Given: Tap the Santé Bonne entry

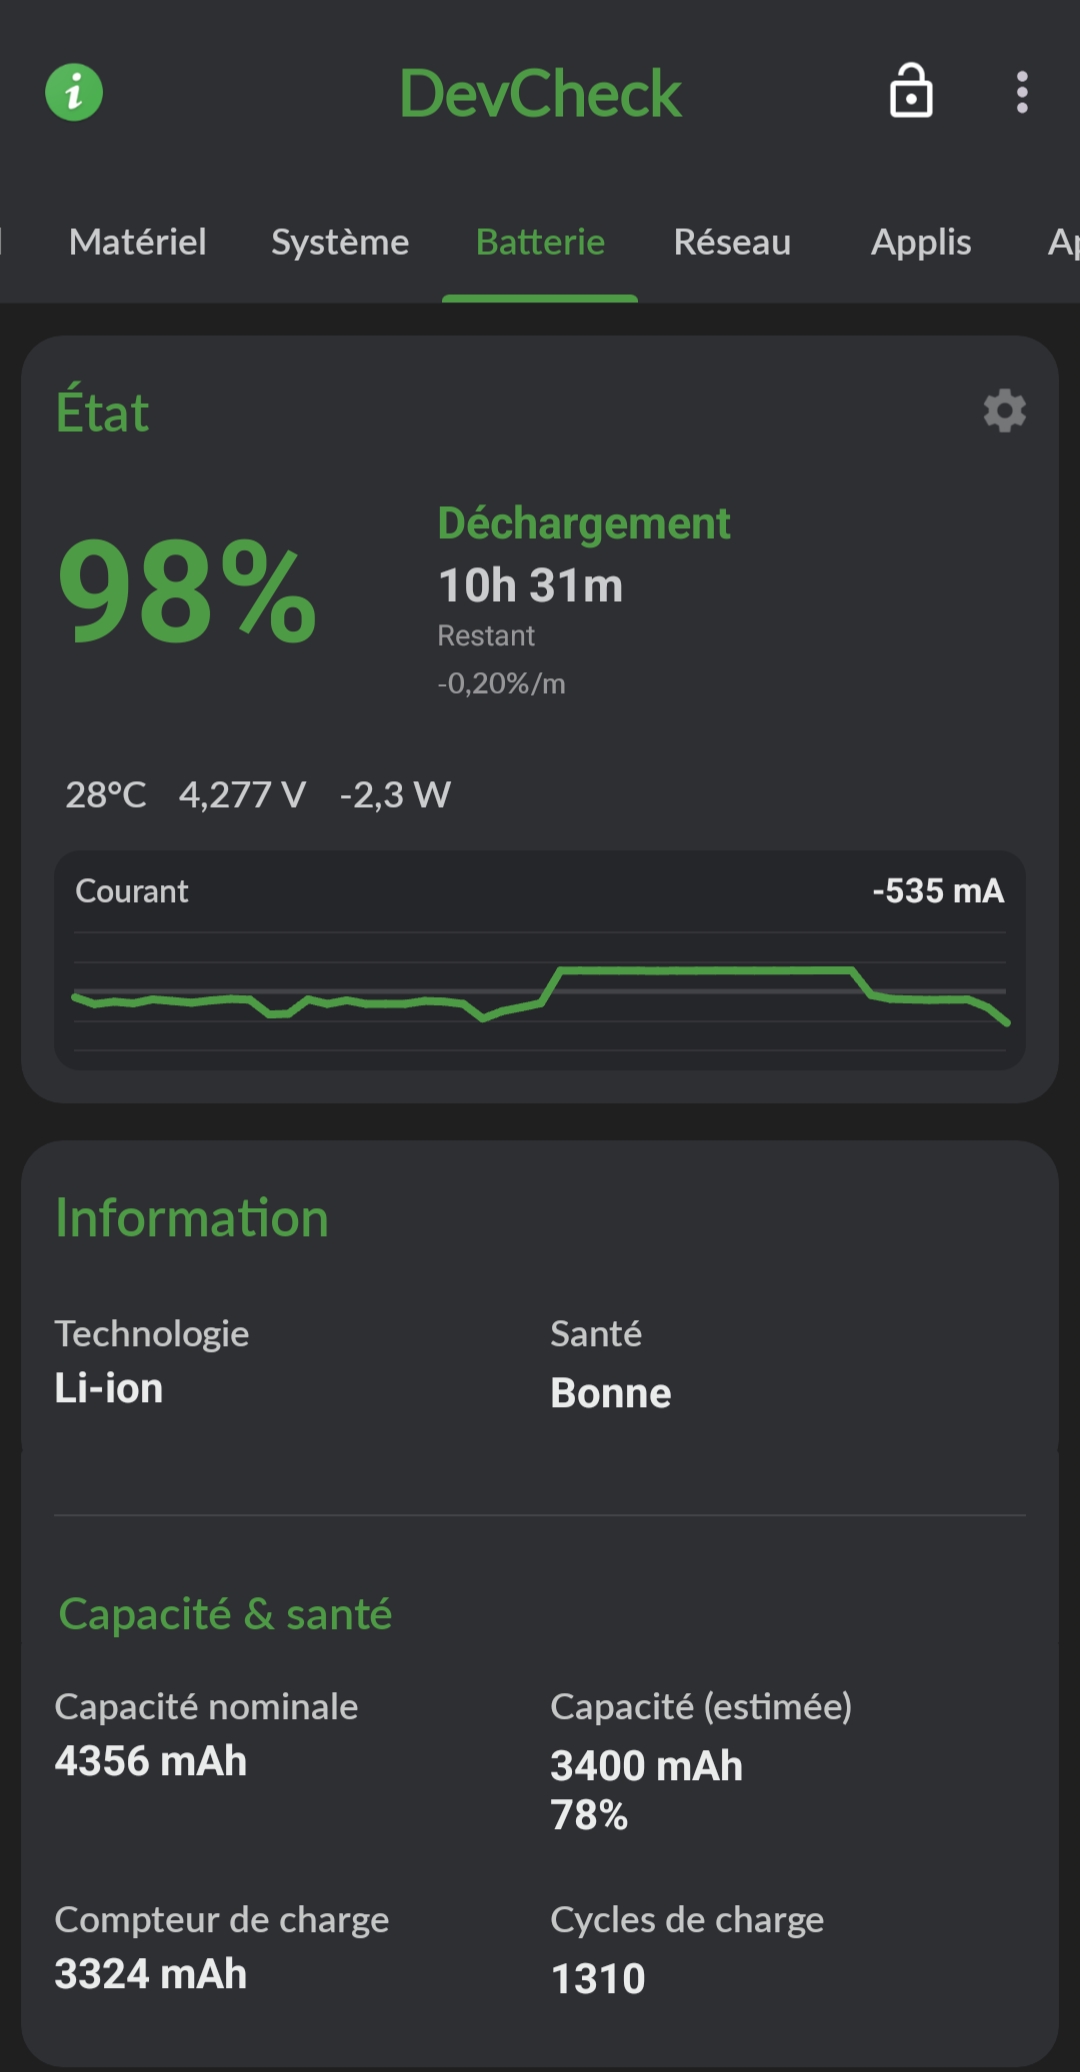Looking at the screenshot, I should click(x=611, y=1364).
